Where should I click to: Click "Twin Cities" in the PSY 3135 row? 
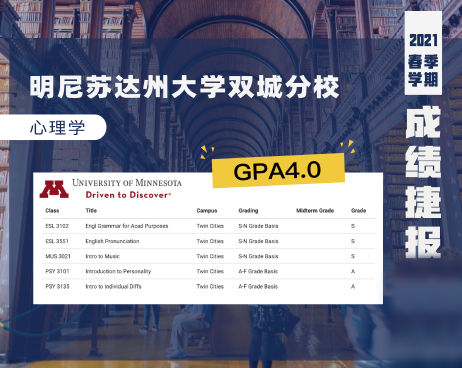(210, 286)
